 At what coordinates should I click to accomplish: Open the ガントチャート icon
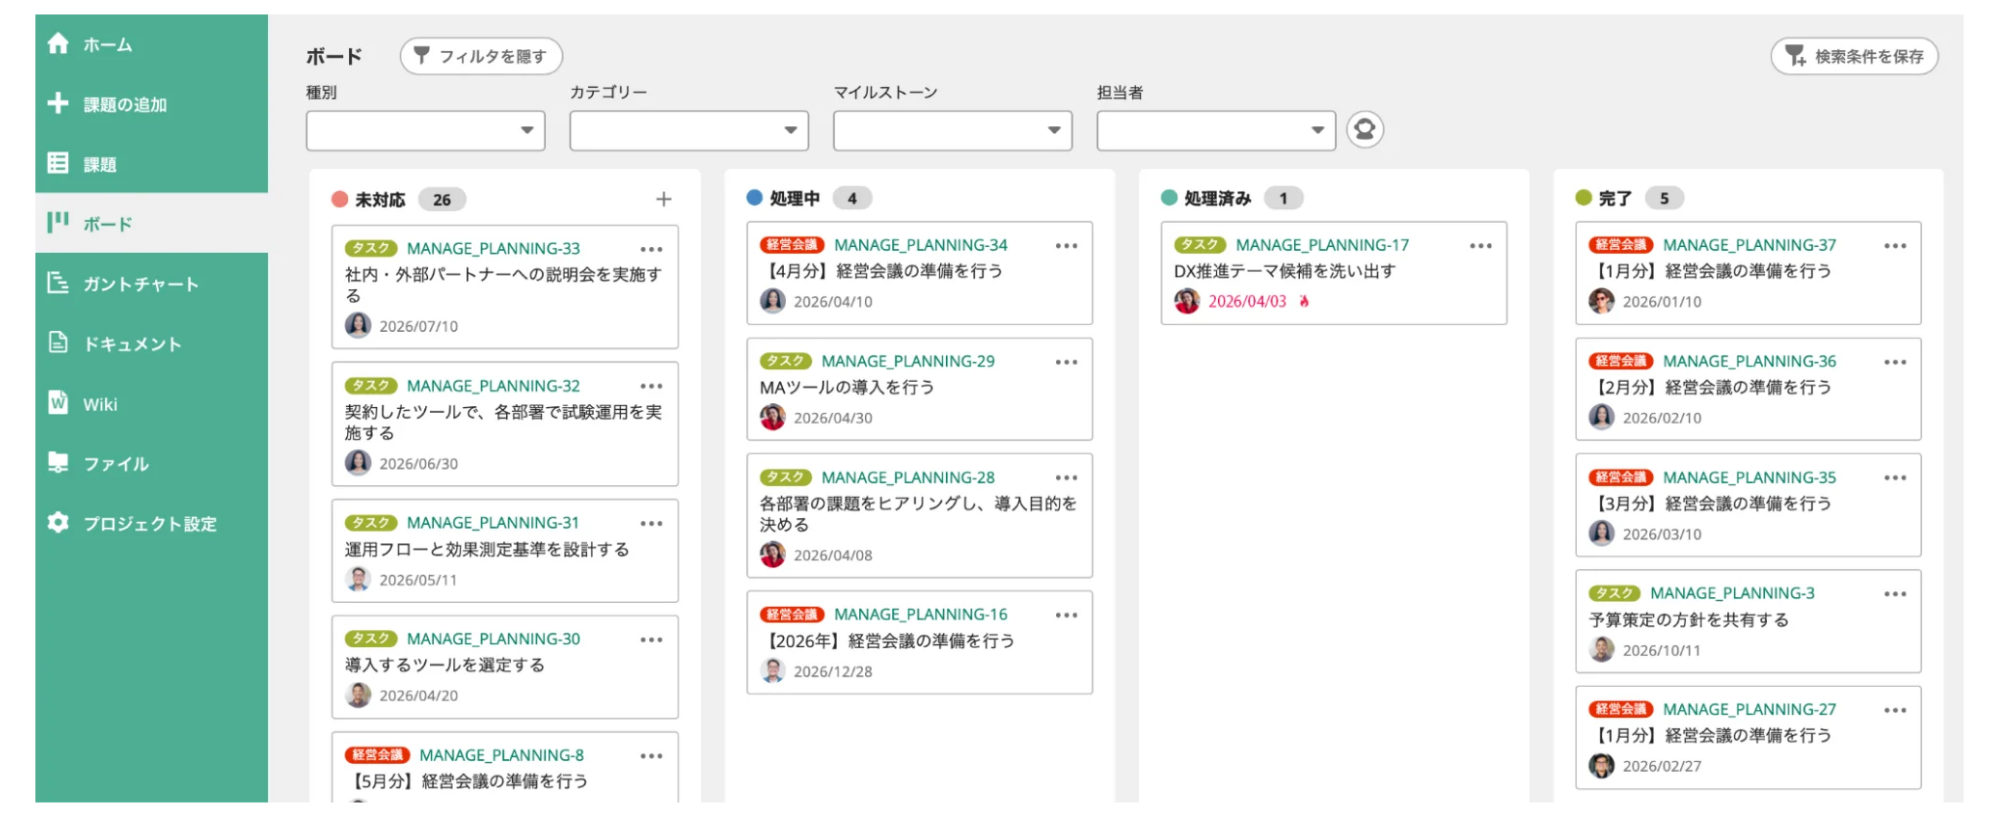click(x=58, y=283)
